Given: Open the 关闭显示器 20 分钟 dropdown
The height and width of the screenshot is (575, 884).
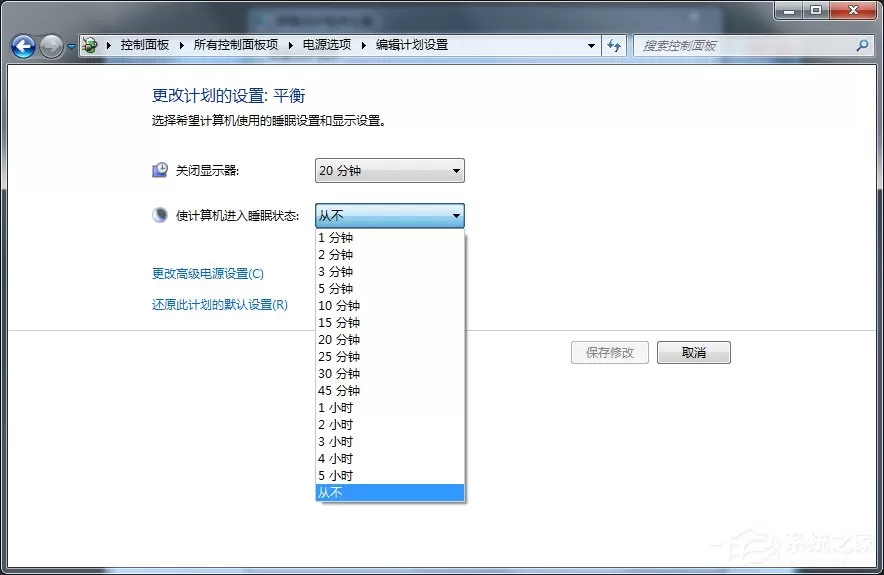Looking at the screenshot, I should coord(390,171).
